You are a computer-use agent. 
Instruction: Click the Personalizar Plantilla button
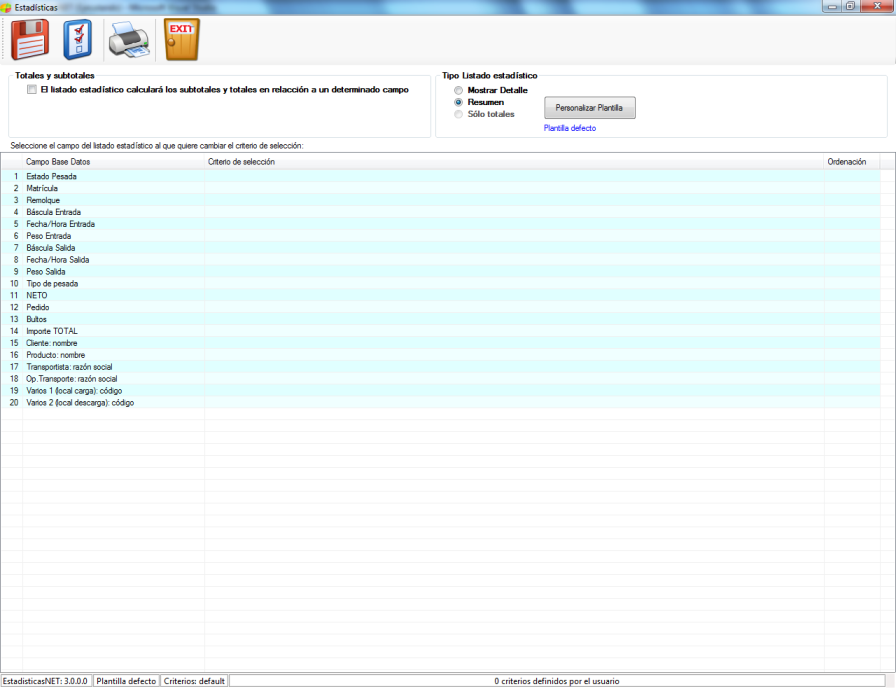tap(589, 107)
